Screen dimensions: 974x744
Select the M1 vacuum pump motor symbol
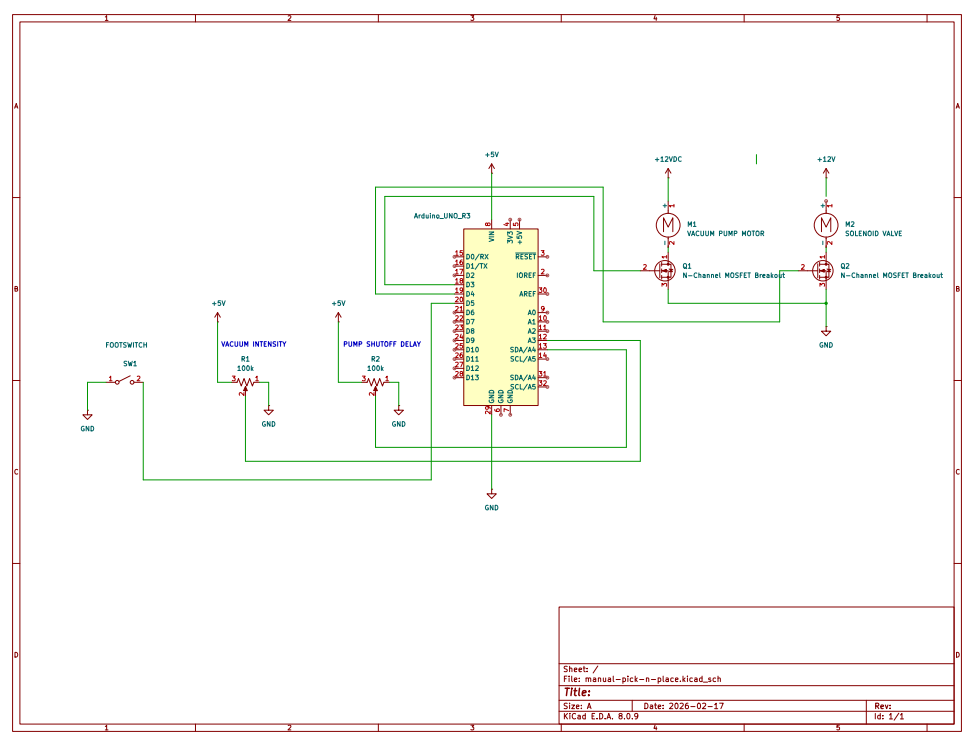pos(667,225)
